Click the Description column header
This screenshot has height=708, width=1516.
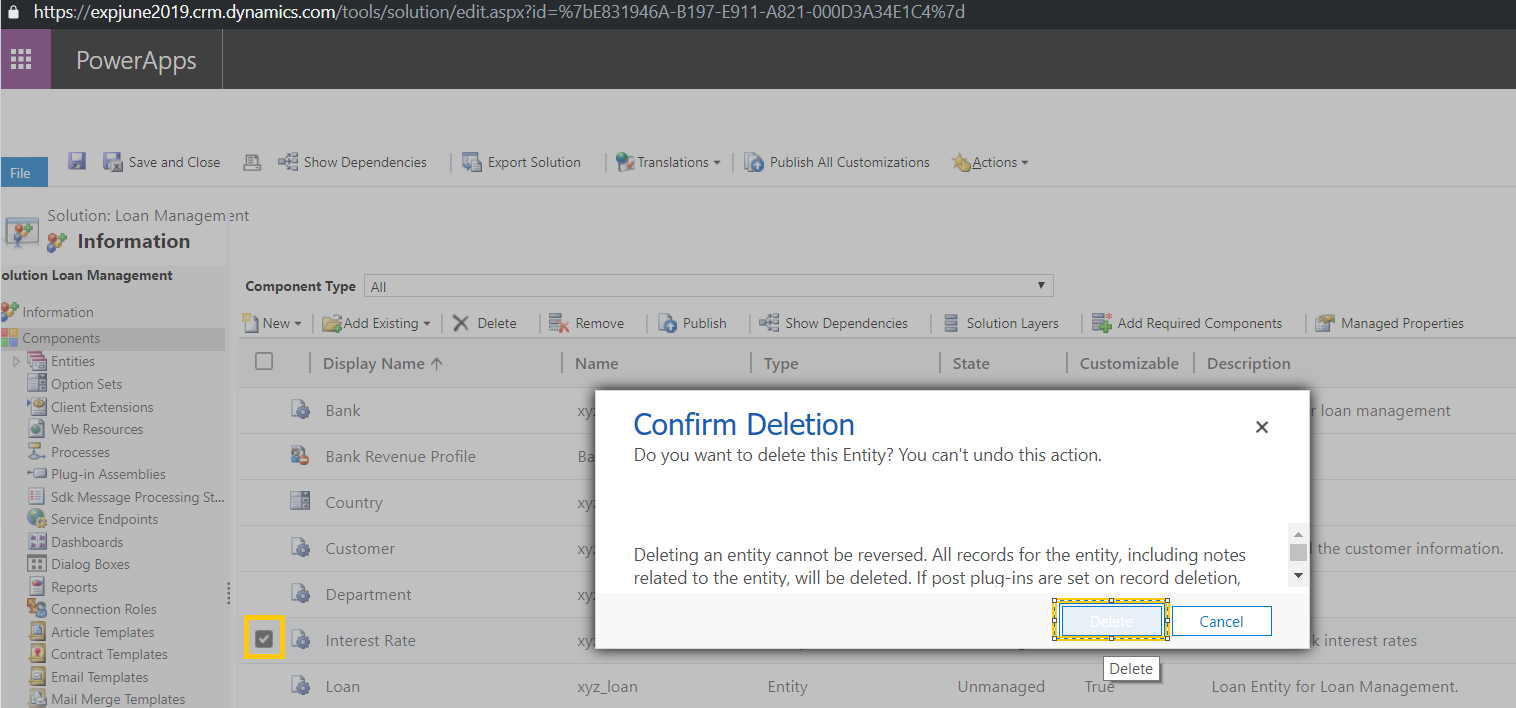(x=1248, y=363)
